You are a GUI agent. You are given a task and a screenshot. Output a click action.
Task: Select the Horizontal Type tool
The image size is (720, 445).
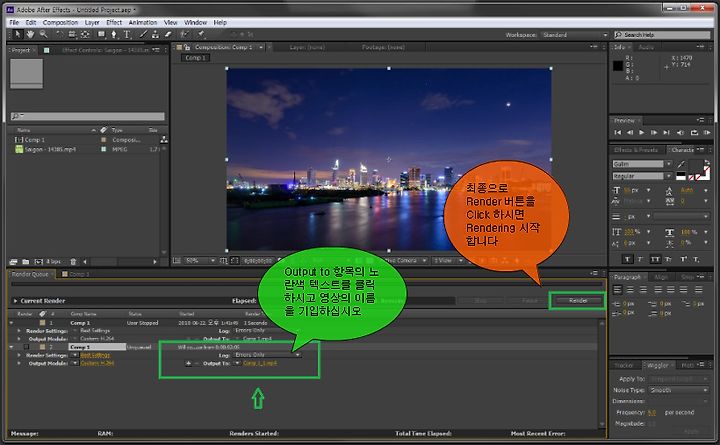127,34
